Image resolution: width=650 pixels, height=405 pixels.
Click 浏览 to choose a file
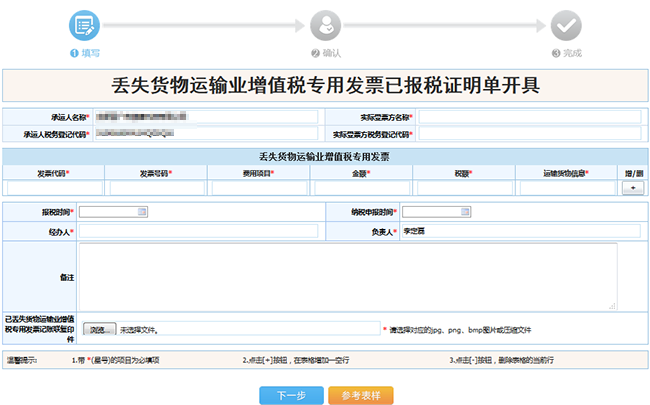[x=97, y=328]
